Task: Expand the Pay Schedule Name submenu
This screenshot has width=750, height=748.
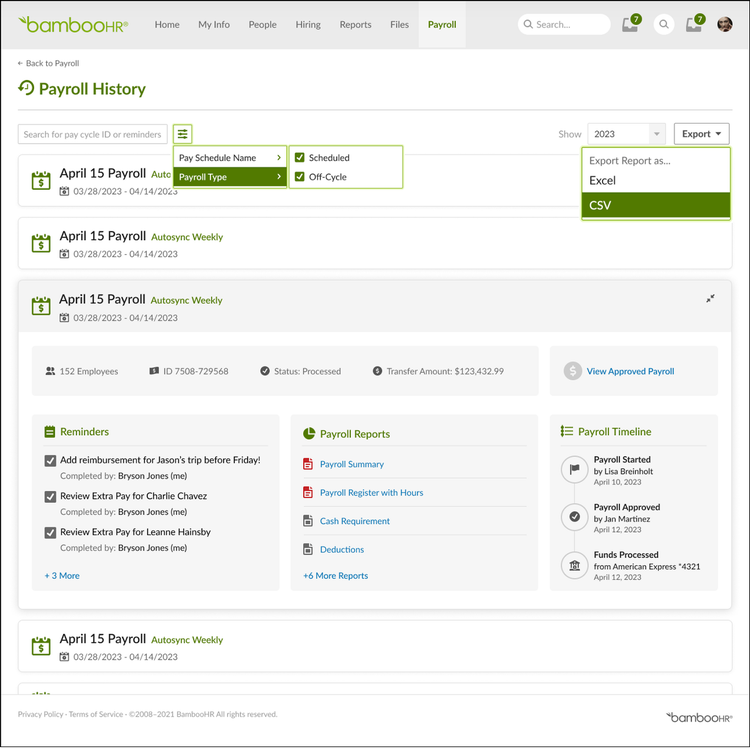Action: 230,157
